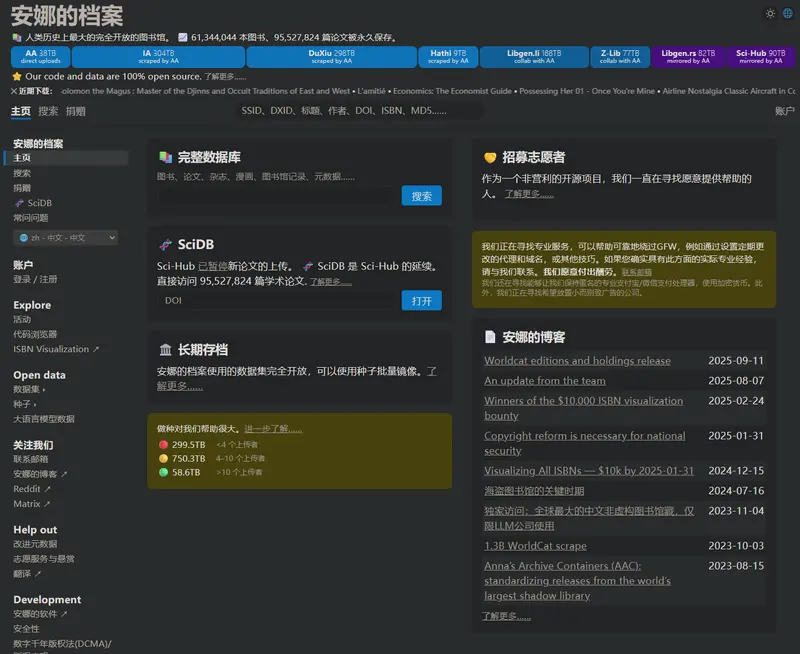800x654 pixels.
Task: Open the Worldcat editions and holdings release post
Action: tap(577, 361)
